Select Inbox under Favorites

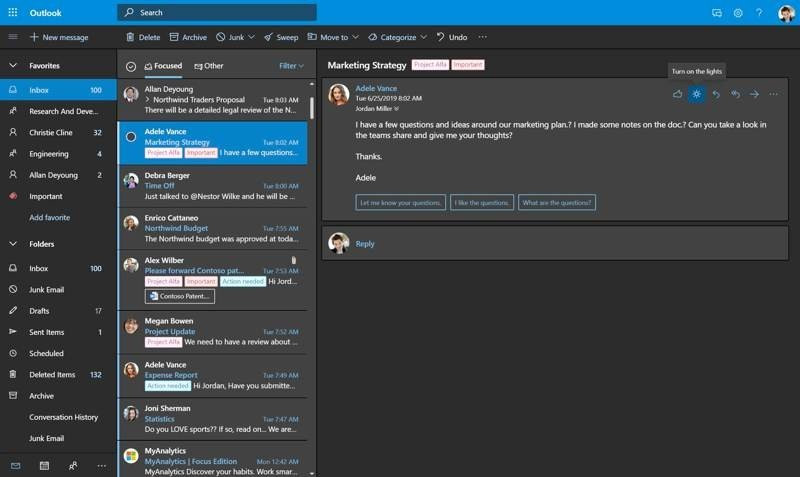point(58,90)
